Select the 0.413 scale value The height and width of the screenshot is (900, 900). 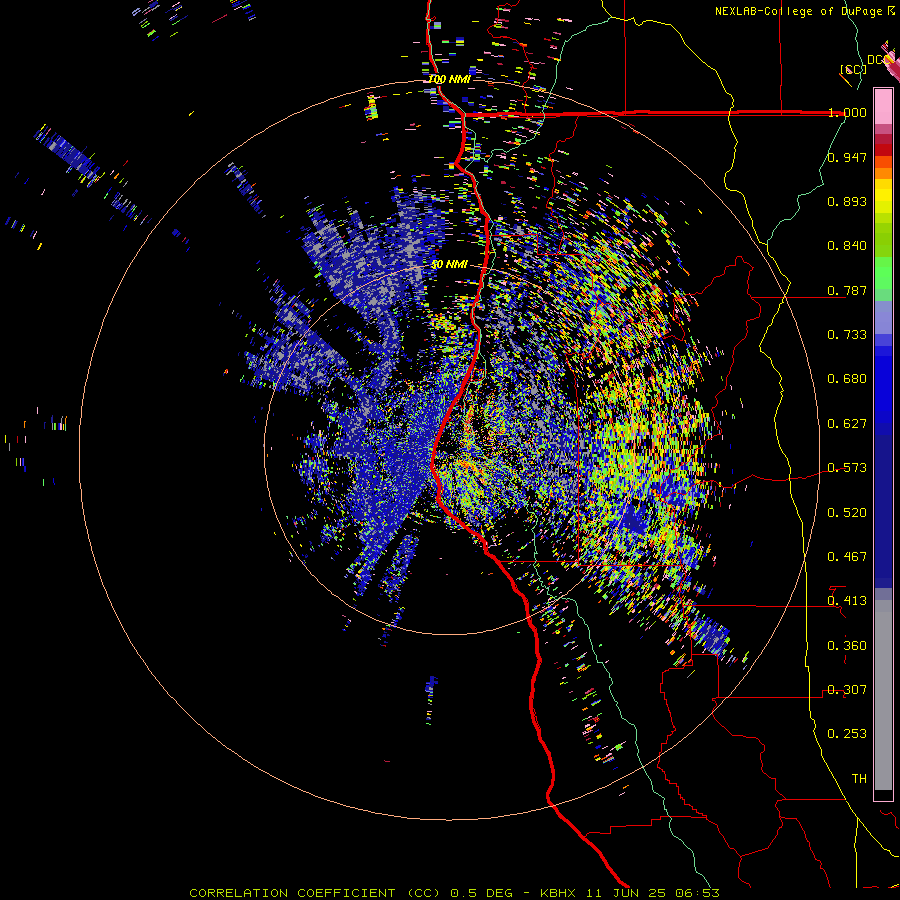pyautogui.click(x=847, y=601)
